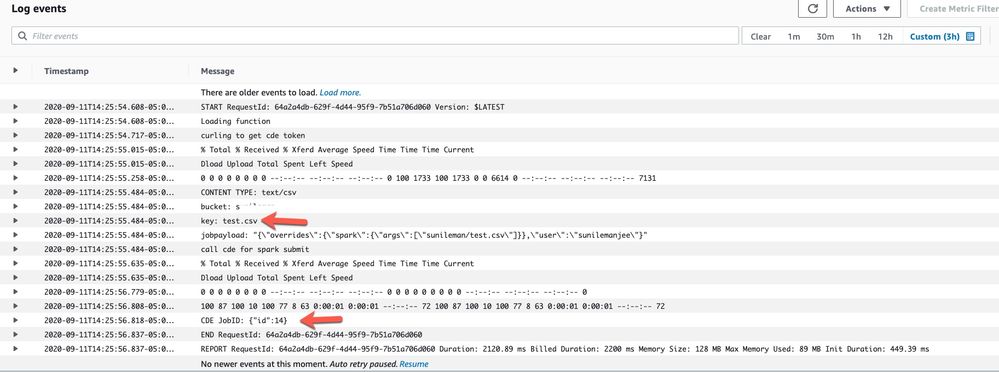Expand the REPORT RequestId log row
The height and width of the screenshot is (372, 999).
15,348
